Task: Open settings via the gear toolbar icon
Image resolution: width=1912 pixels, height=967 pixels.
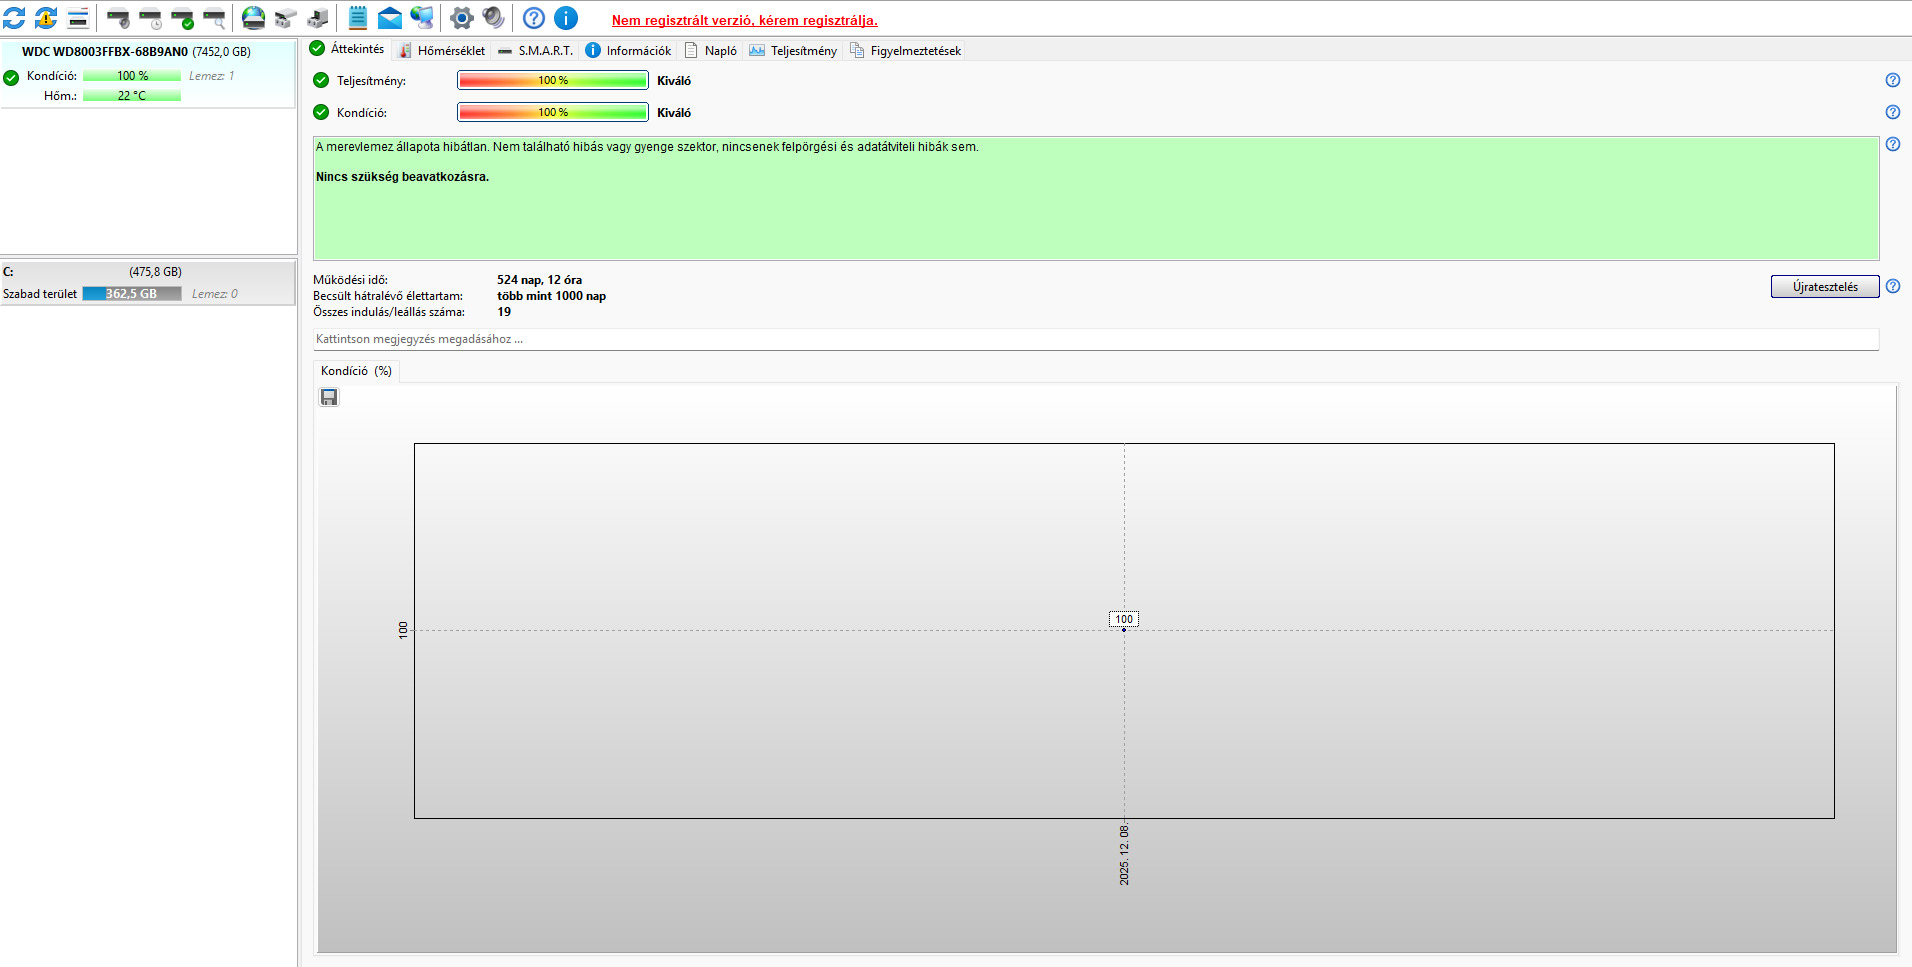Action: pyautogui.click(x=461, y=18)
